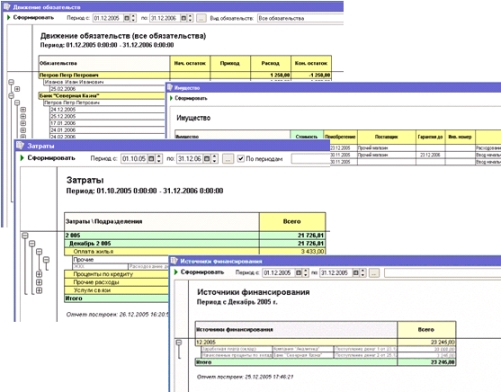Image resolution: width=501 pixels, height=392 pixels.
Task: Click the Итого row in Затраты table
Action: point(116,299)
